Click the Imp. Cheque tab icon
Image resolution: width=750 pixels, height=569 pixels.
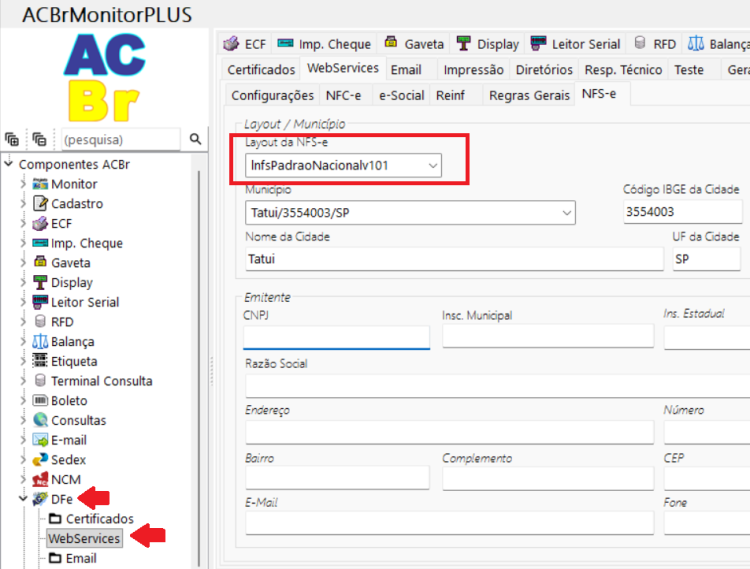(286, 44)
